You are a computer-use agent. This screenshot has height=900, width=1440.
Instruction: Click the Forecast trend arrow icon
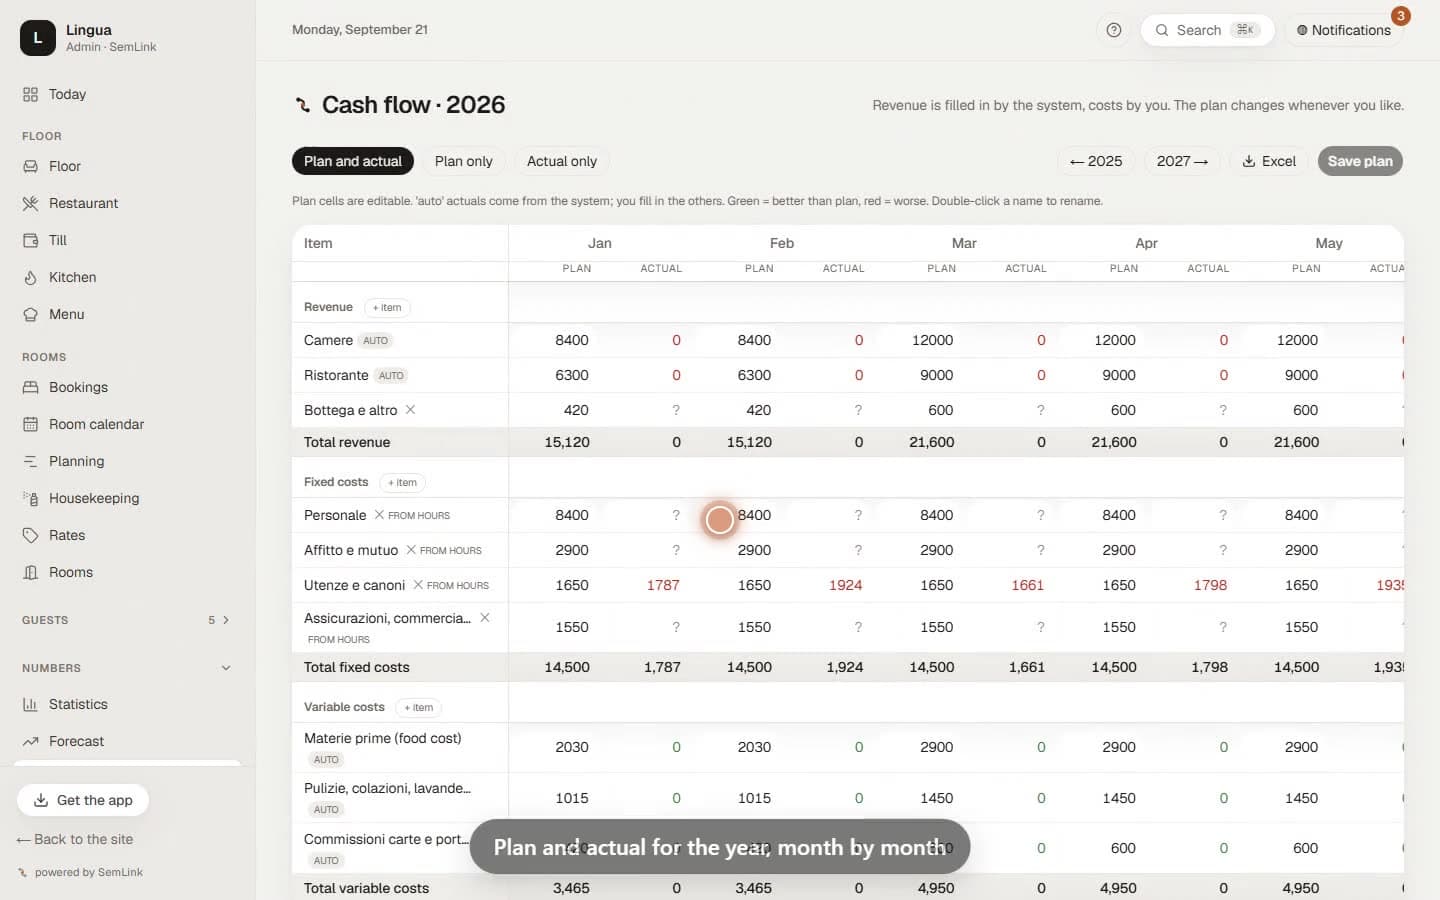[x=30, y=741]
